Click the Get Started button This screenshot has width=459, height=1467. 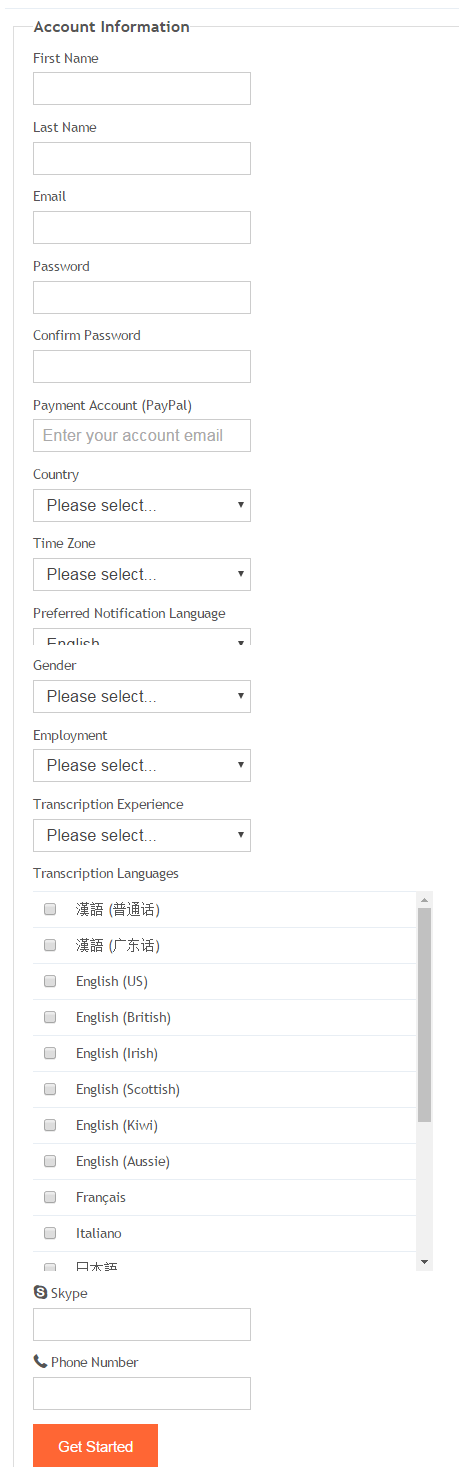95,1446
